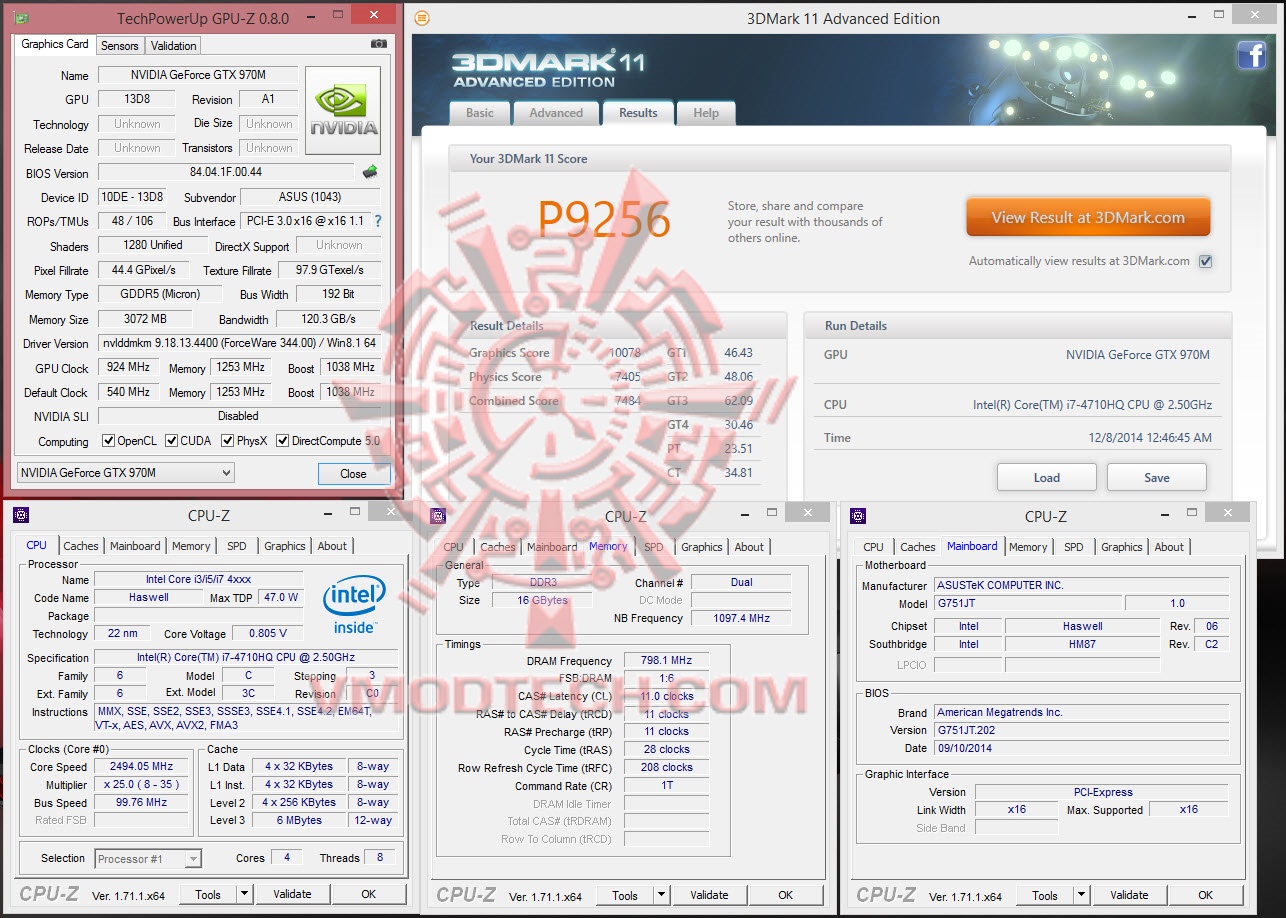This screenshot has height=918, width=1286.
Task: Click Tools button in the CPU-Z CPU window
Action: (x=208, y=894)
